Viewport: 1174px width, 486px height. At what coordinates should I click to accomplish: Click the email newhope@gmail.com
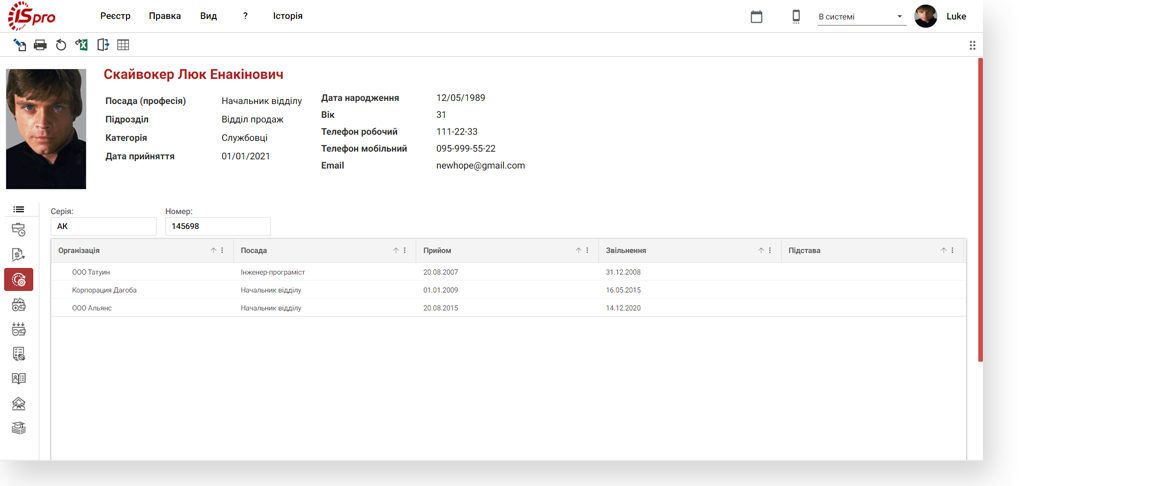481,165
